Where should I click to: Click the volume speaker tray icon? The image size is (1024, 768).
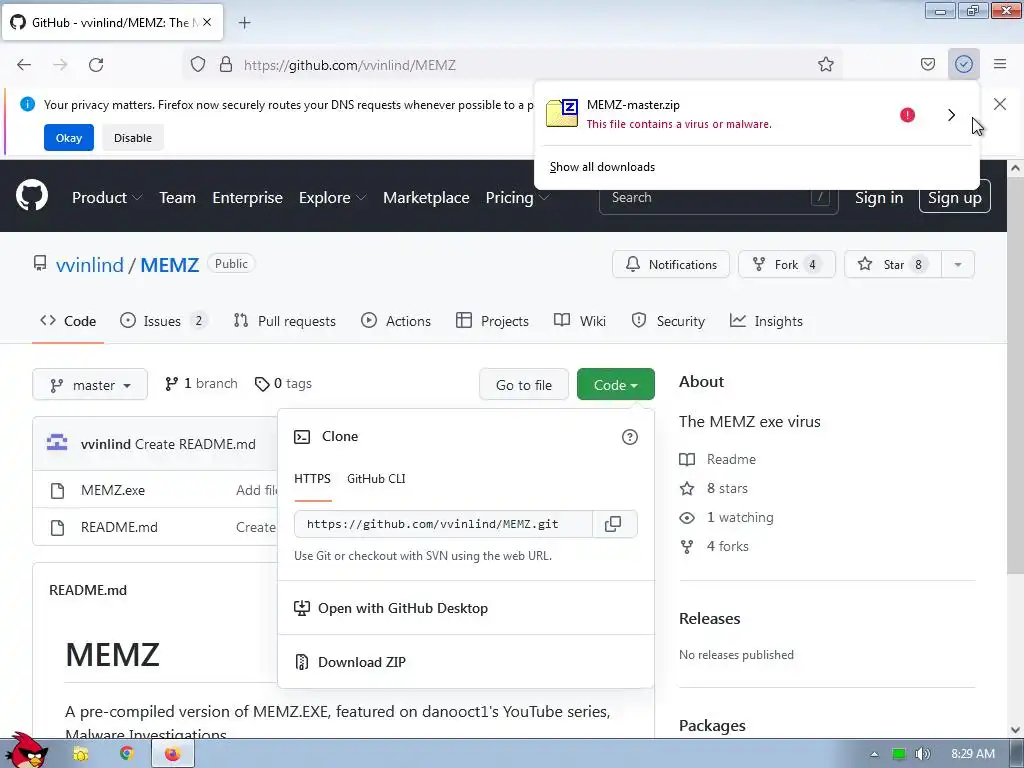[922, 754]
